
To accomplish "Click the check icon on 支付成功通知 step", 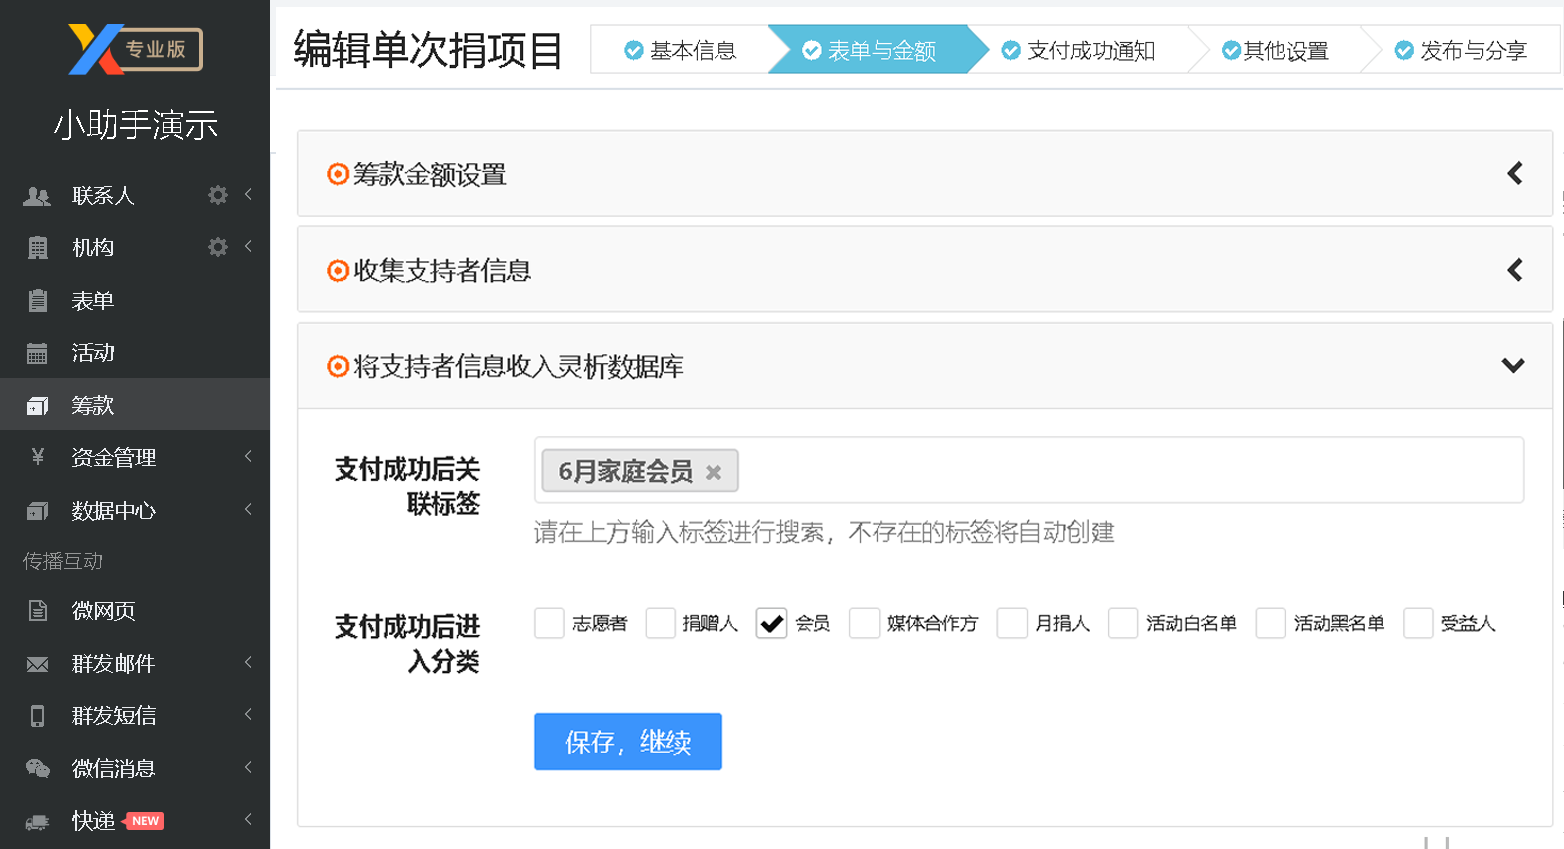I will click(x=1011, y=50).
